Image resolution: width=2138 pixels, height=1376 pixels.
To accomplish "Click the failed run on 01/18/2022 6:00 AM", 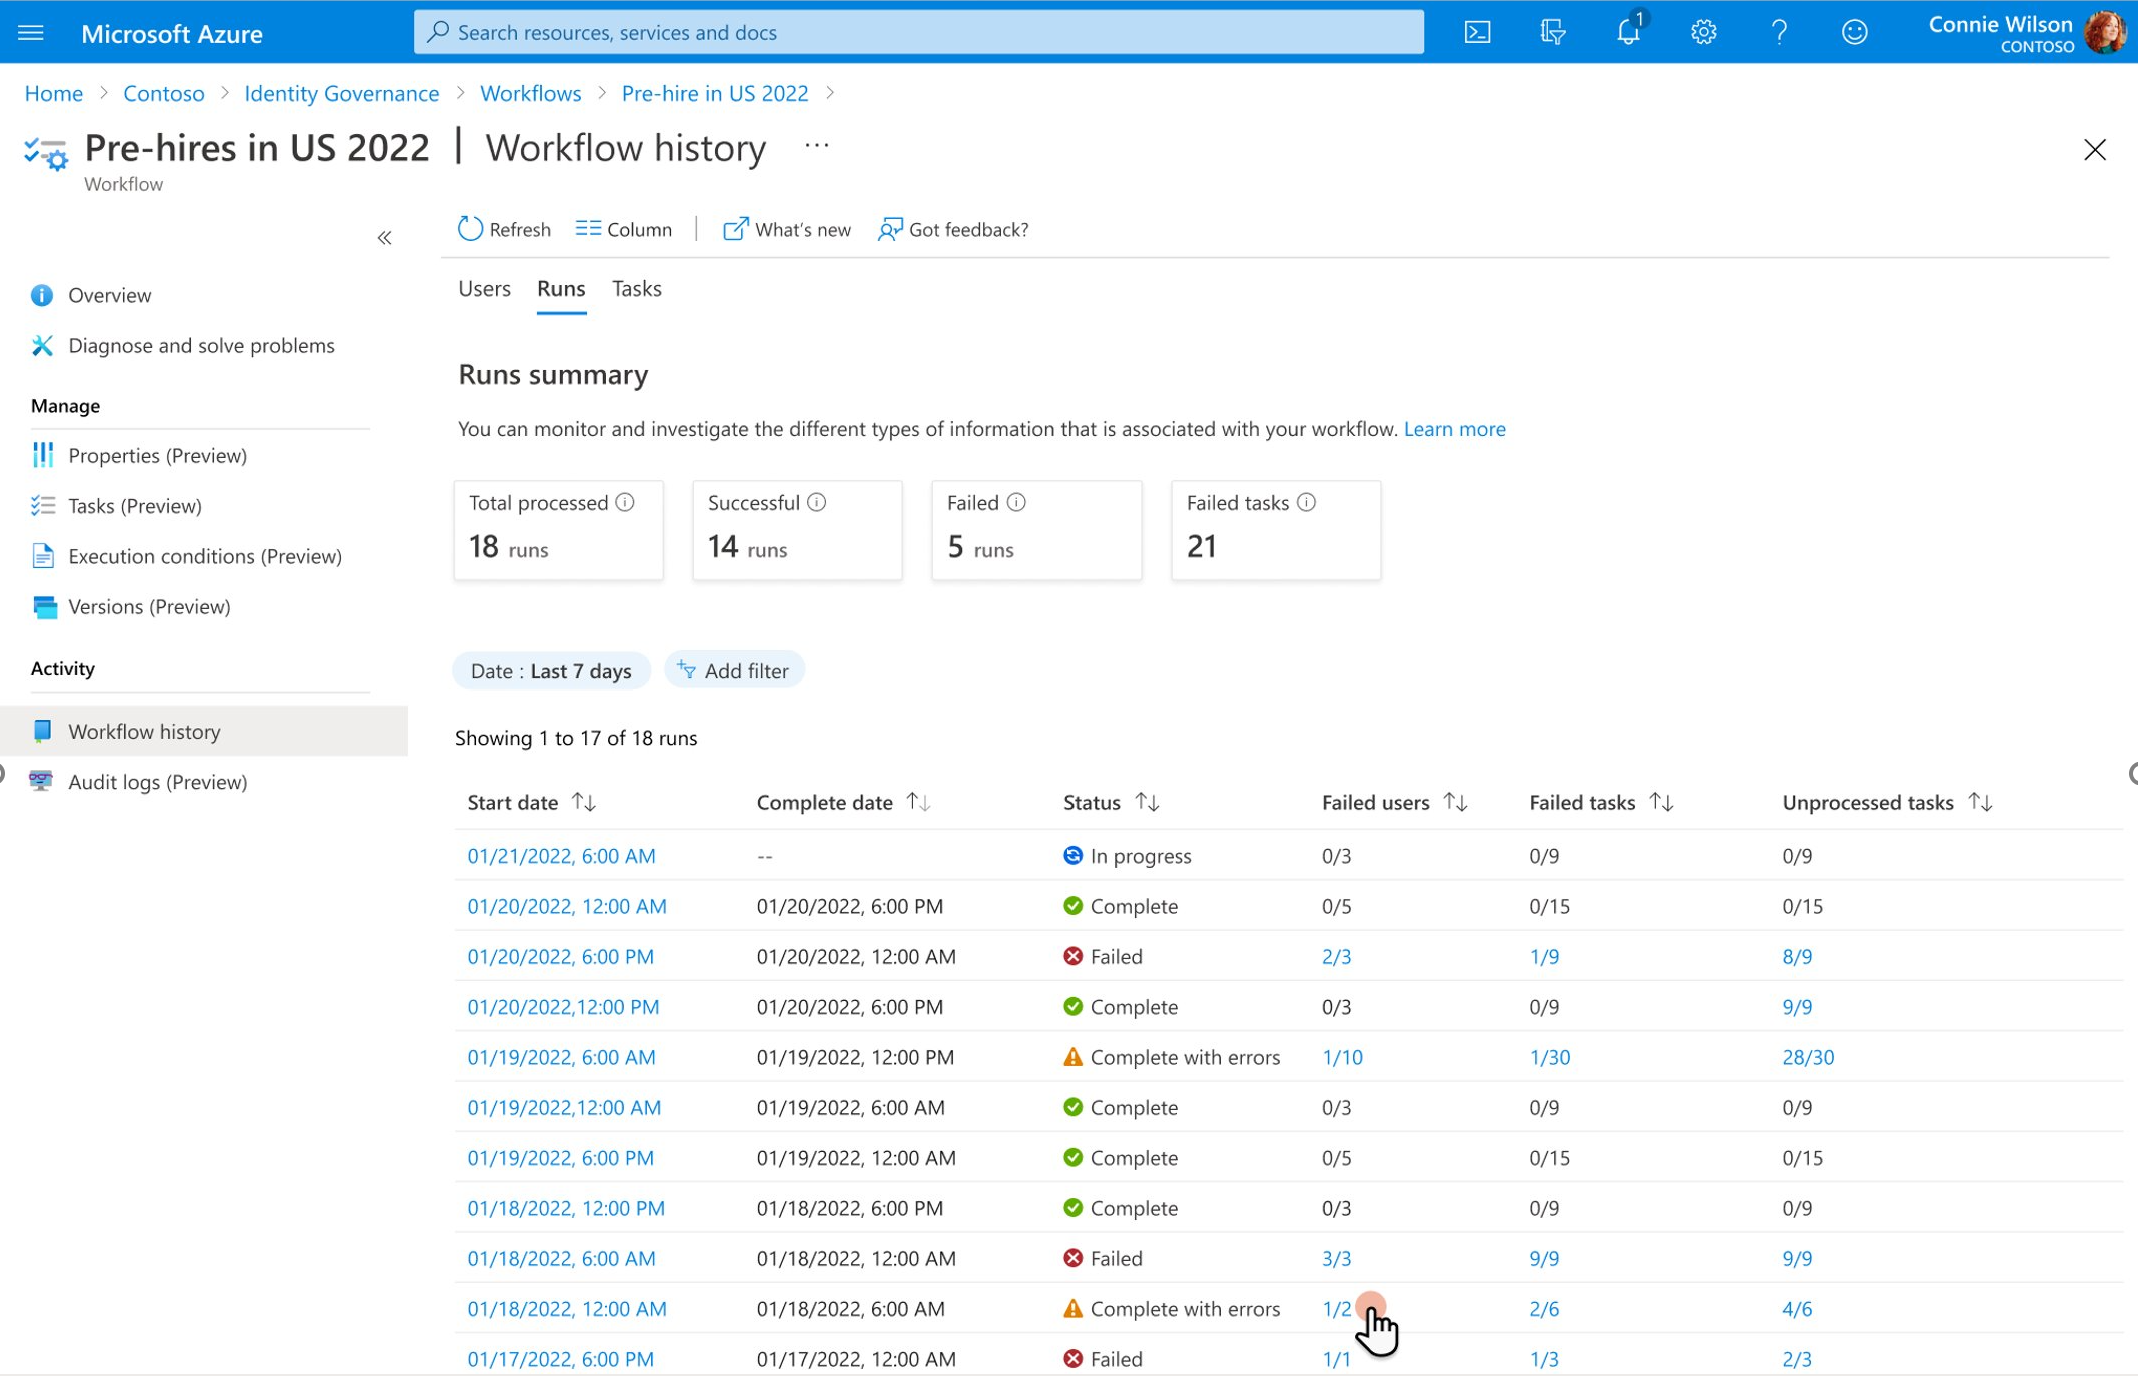I will point(561,1258).
